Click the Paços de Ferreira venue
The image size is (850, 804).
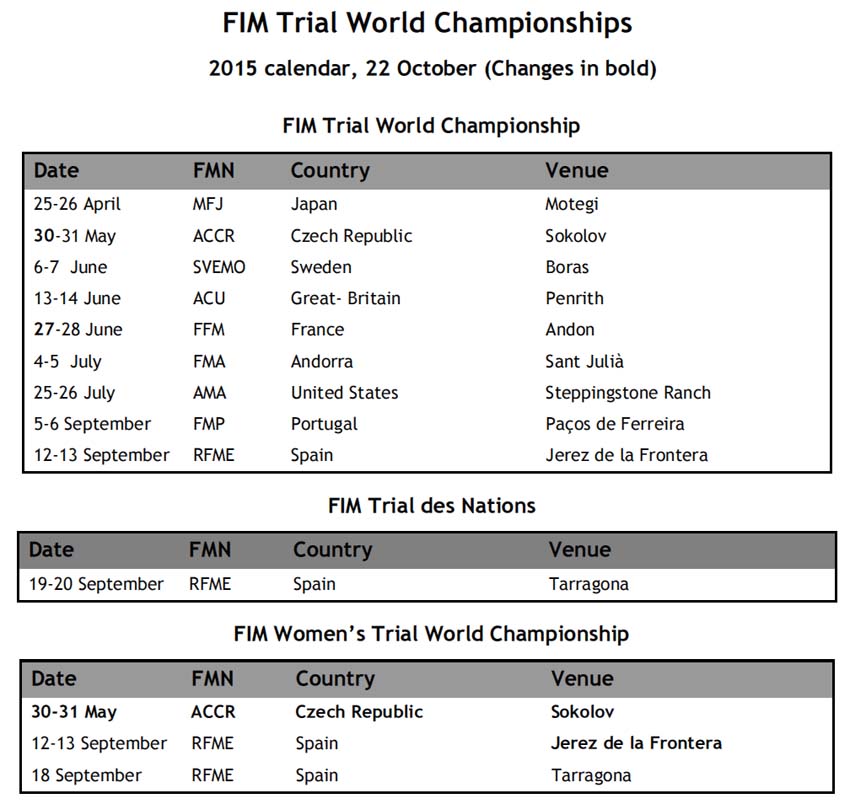[x=615, y=424]
